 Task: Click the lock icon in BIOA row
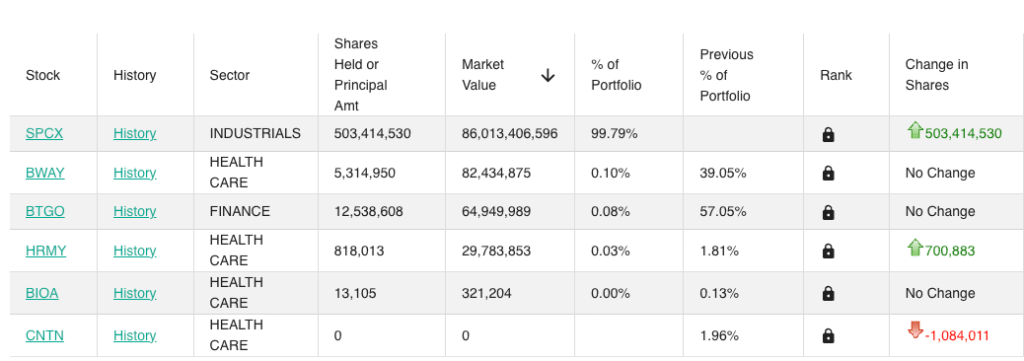[x=828, y=294]
